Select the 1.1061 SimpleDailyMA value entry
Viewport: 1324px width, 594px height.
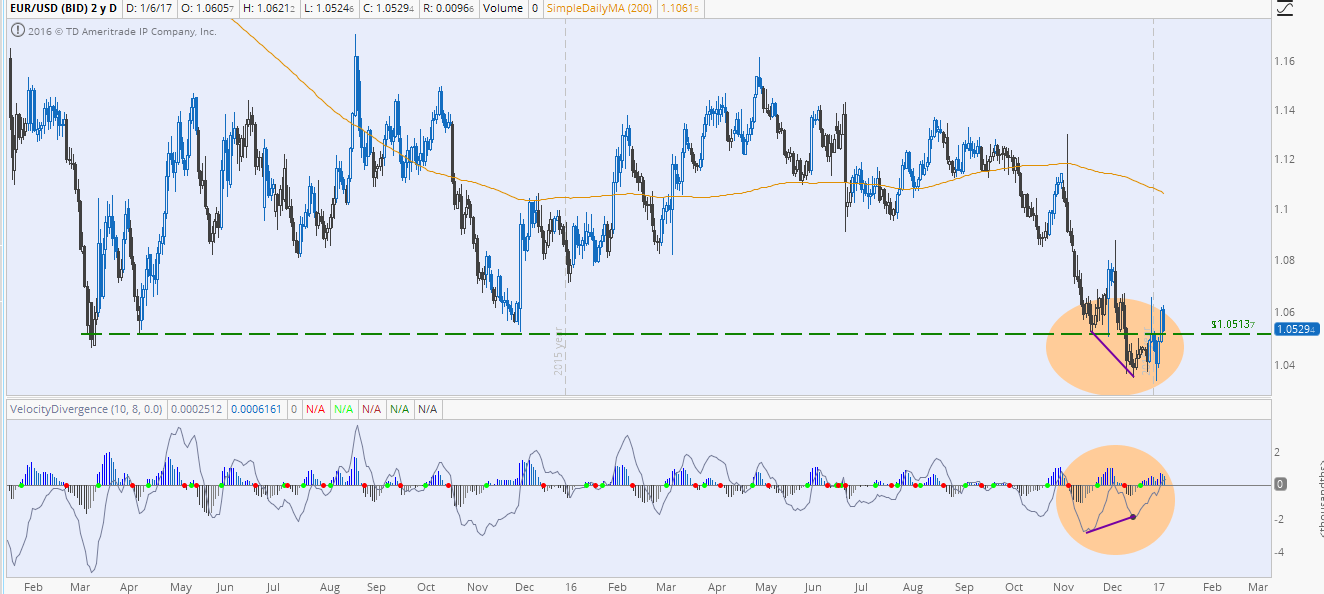(678, 8)
